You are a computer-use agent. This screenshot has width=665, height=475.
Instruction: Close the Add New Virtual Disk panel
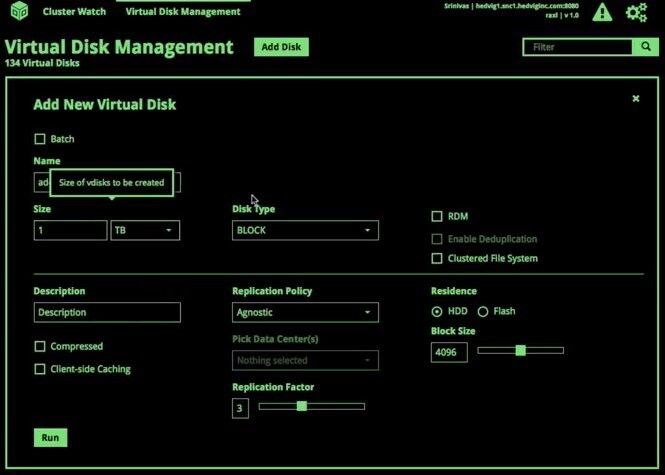[636, 98]
